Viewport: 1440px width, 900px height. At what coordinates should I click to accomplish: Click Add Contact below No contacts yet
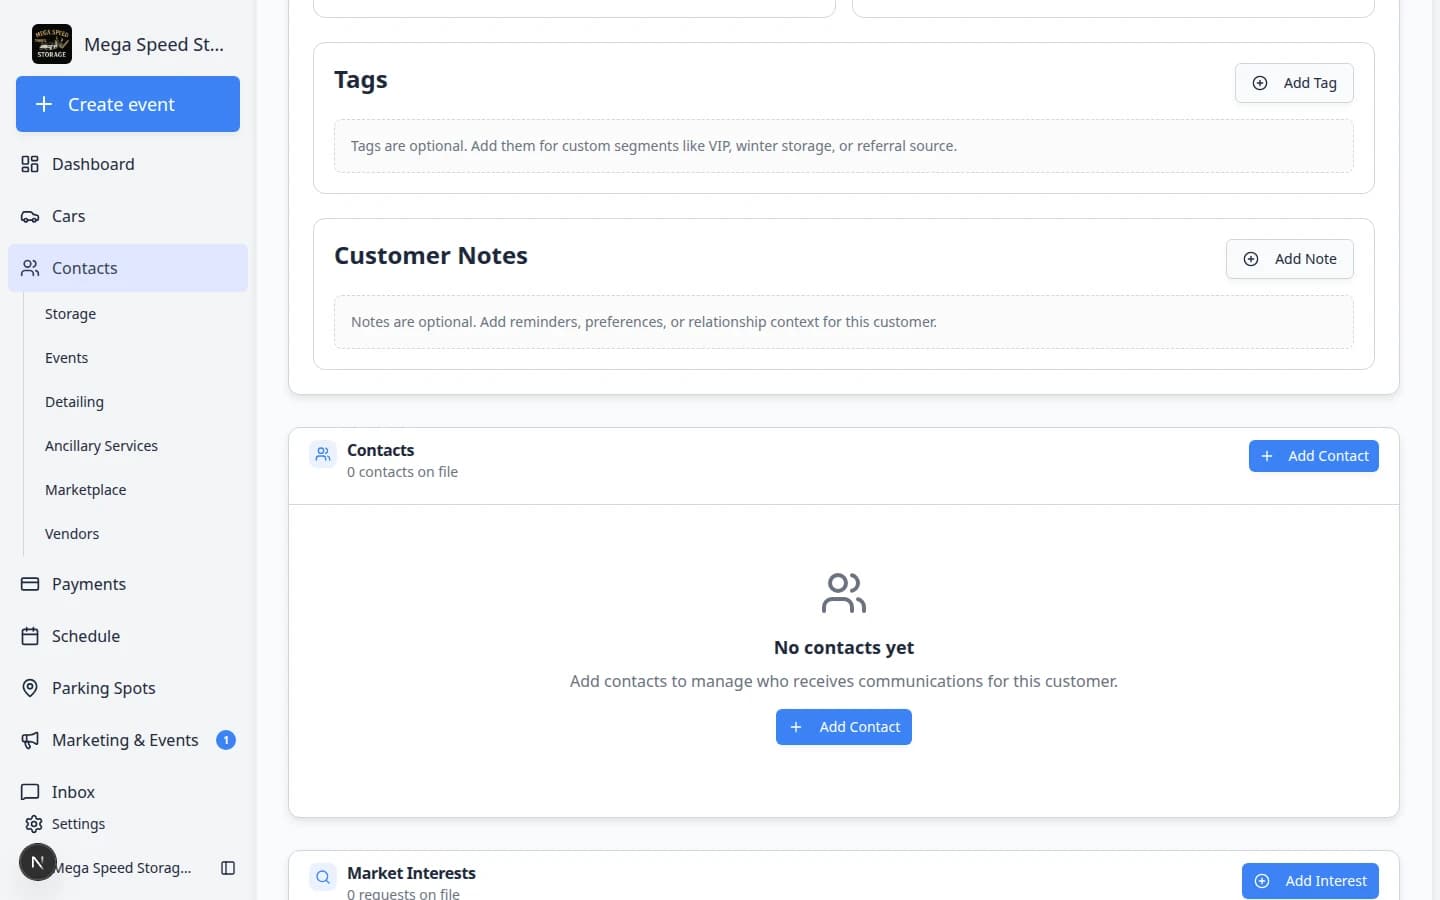844,727
